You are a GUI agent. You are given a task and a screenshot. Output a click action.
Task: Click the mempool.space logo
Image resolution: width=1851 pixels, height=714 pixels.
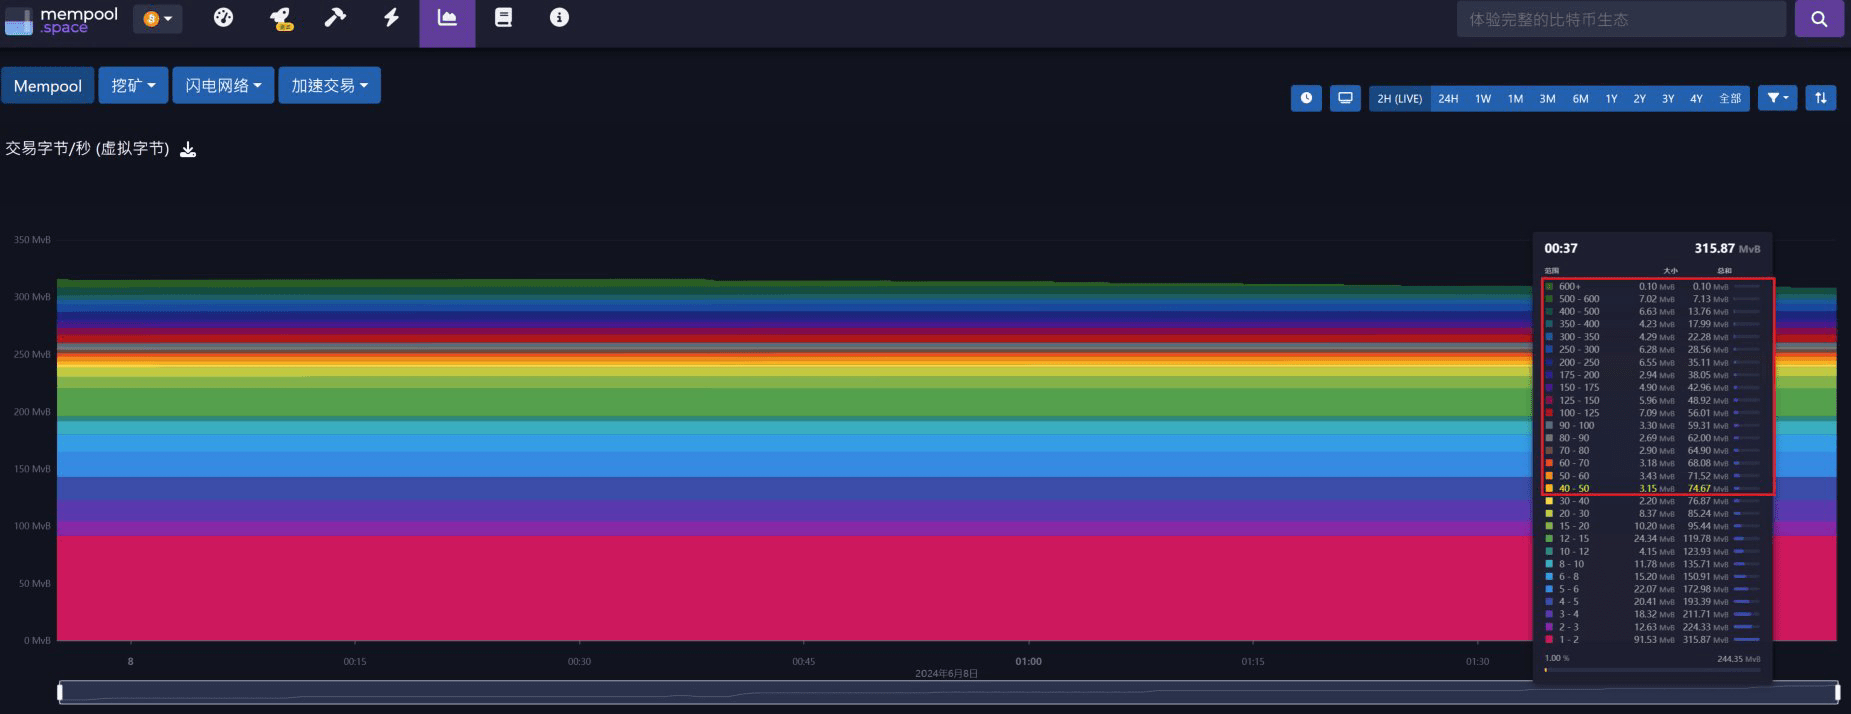pos(62,20)
